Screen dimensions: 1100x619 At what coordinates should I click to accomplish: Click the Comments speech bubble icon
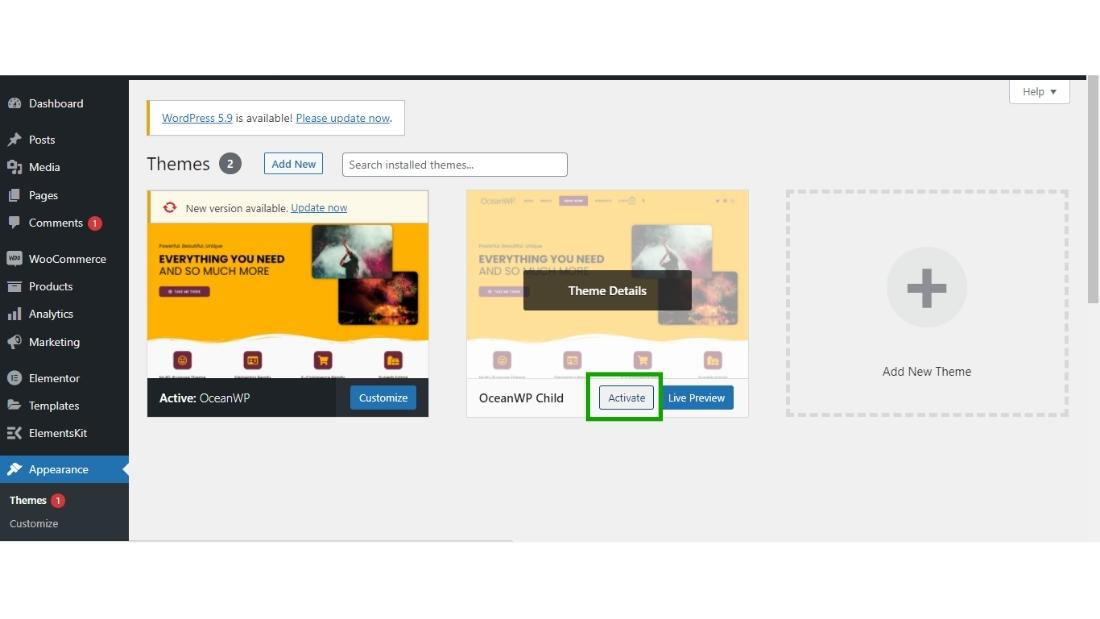tap(14, 223)
